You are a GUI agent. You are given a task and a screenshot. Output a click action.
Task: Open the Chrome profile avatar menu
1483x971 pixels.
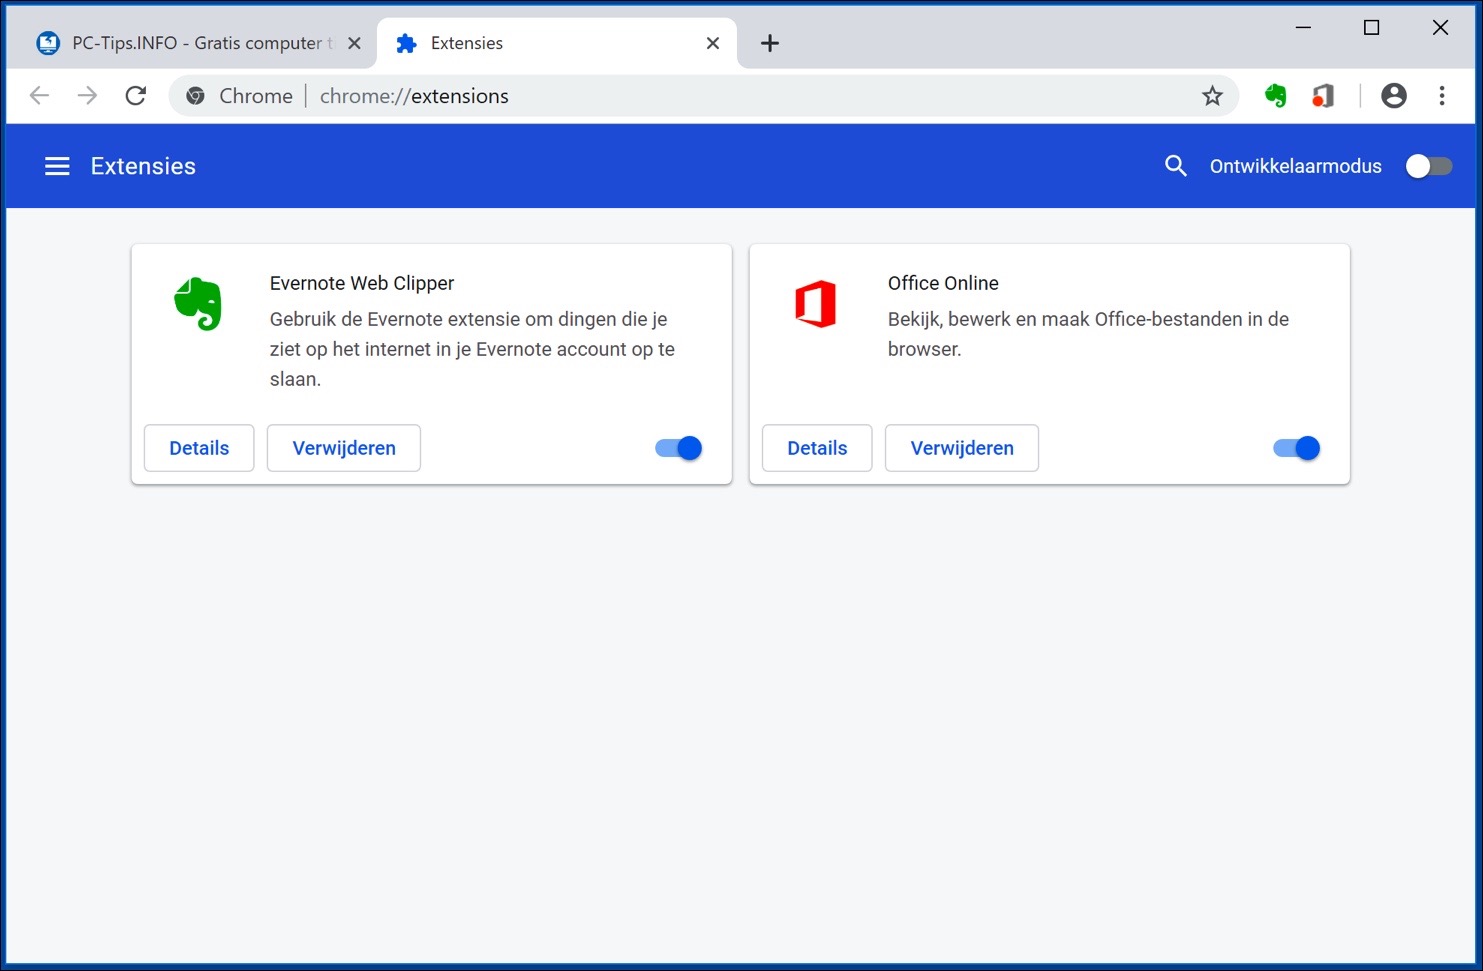(1394, 96)
